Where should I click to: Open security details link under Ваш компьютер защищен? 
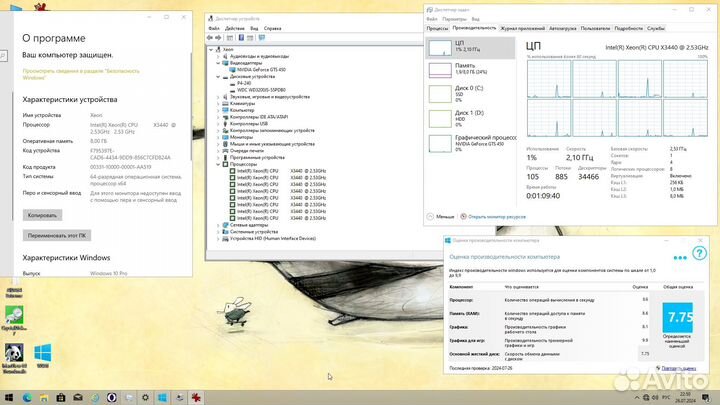tap(81, 74)
